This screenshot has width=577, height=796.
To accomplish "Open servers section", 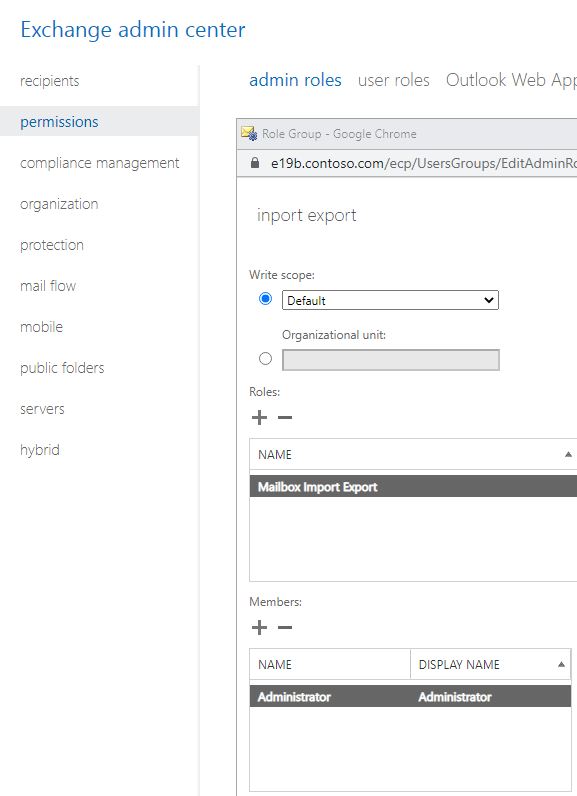I will 42,409.
